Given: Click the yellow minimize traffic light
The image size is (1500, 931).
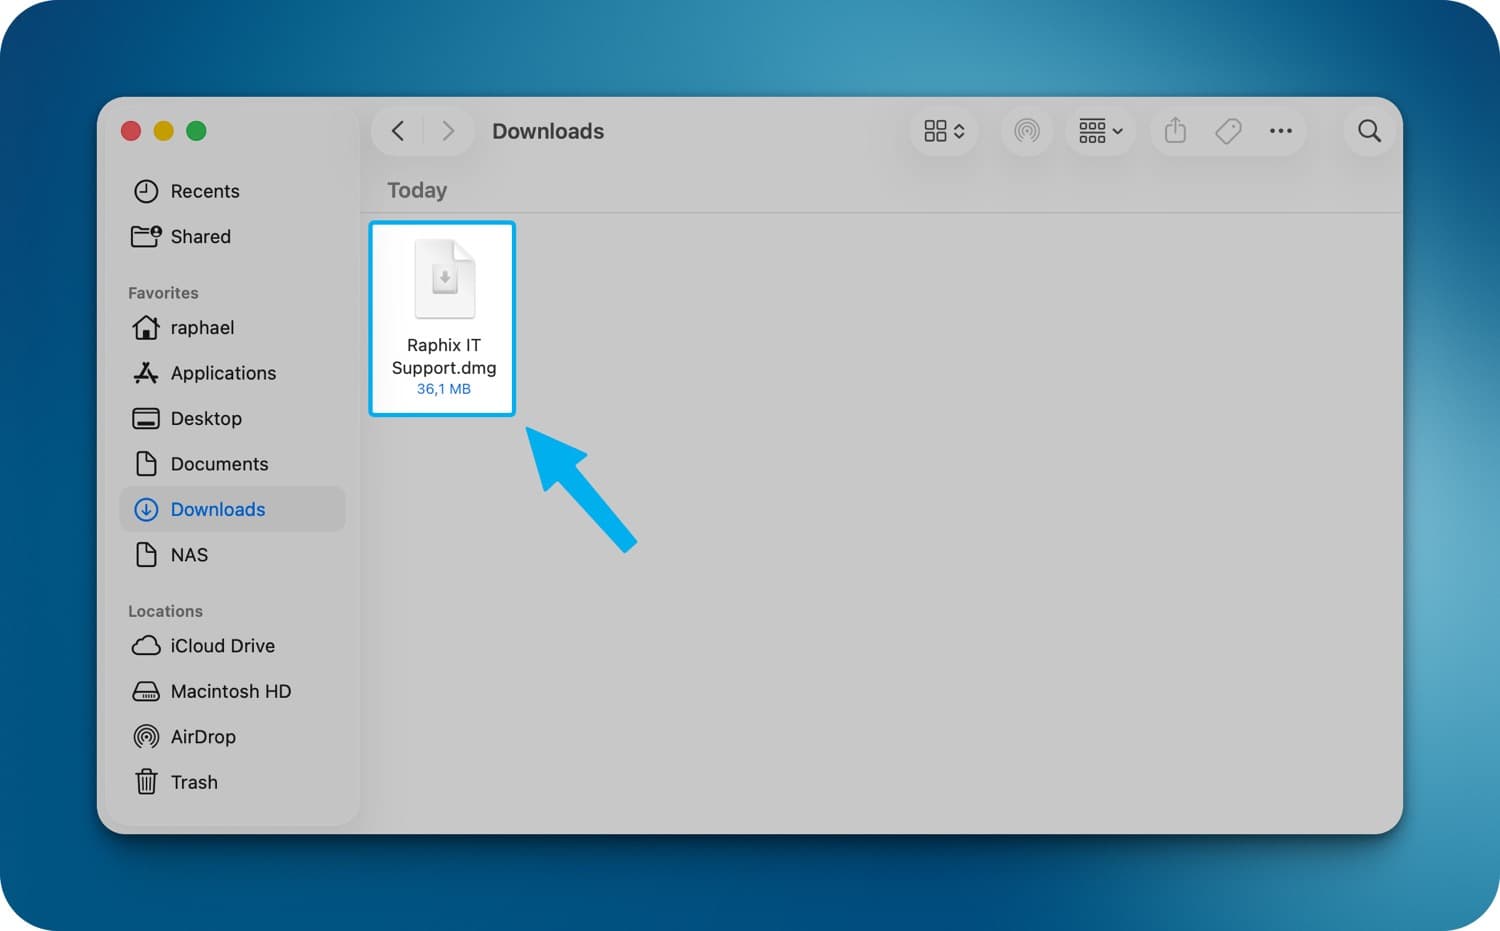Looking at the screenshot, I should [x=163, y=131].
